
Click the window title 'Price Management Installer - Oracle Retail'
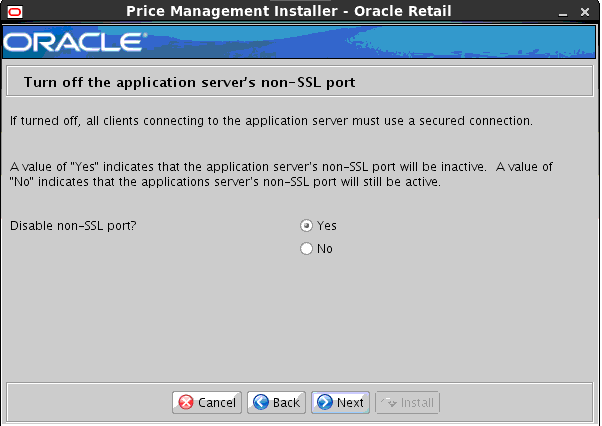pyautogui.click(x=289, y=11)
